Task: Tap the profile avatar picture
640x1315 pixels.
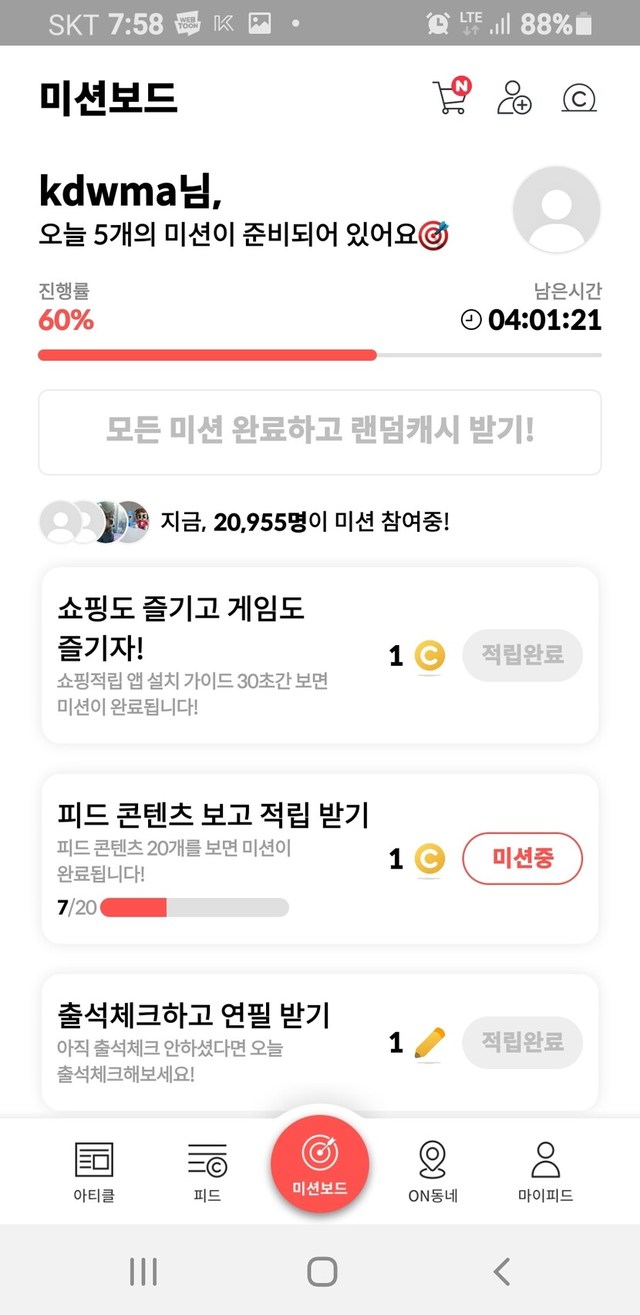Action: [x=556, y=210]
